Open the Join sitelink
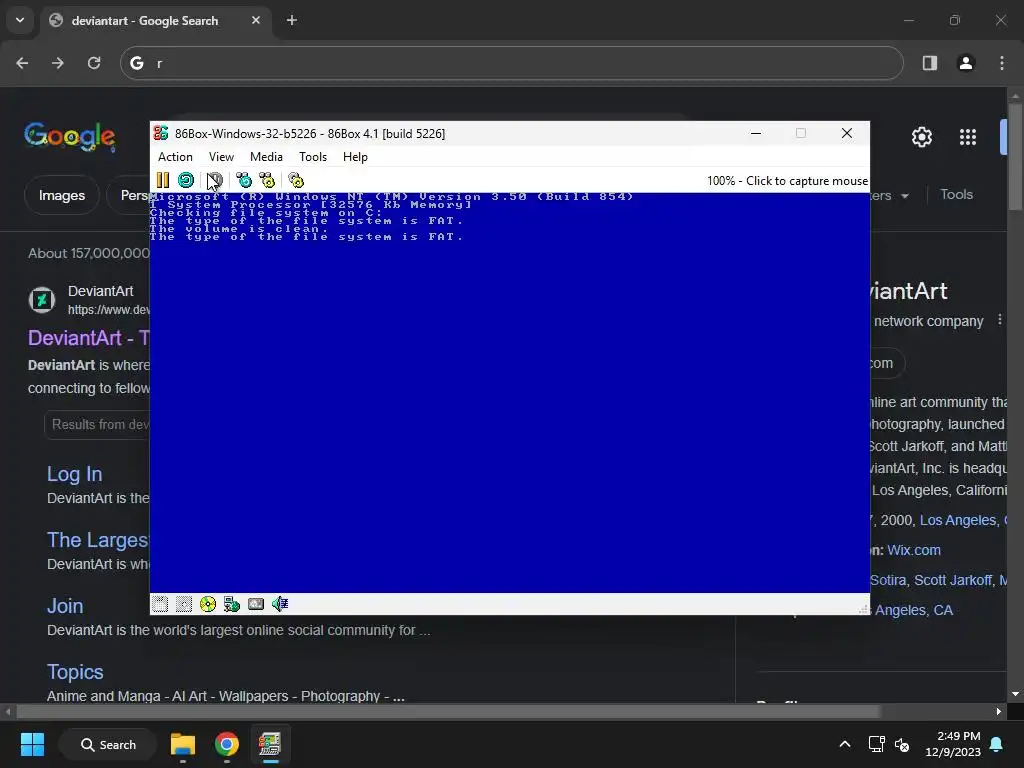The height and width of the screenshot is (768, 1024). tap(65, 606)
